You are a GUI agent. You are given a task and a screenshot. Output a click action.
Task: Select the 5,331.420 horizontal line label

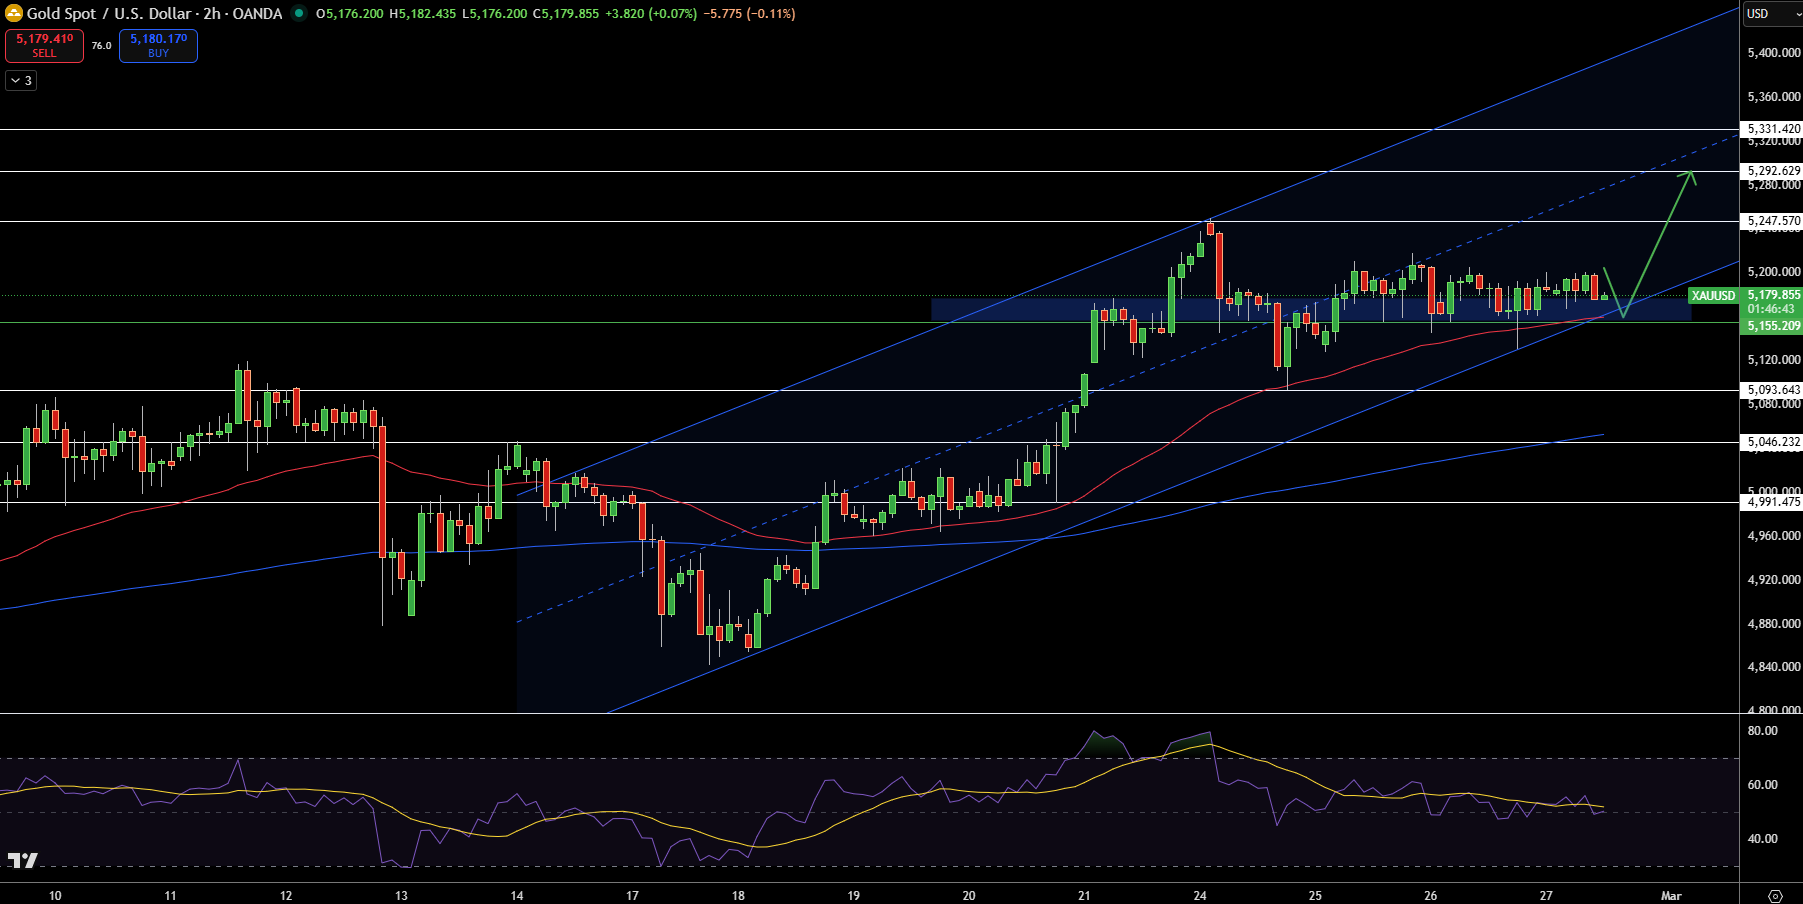(x=1773, y=129)
